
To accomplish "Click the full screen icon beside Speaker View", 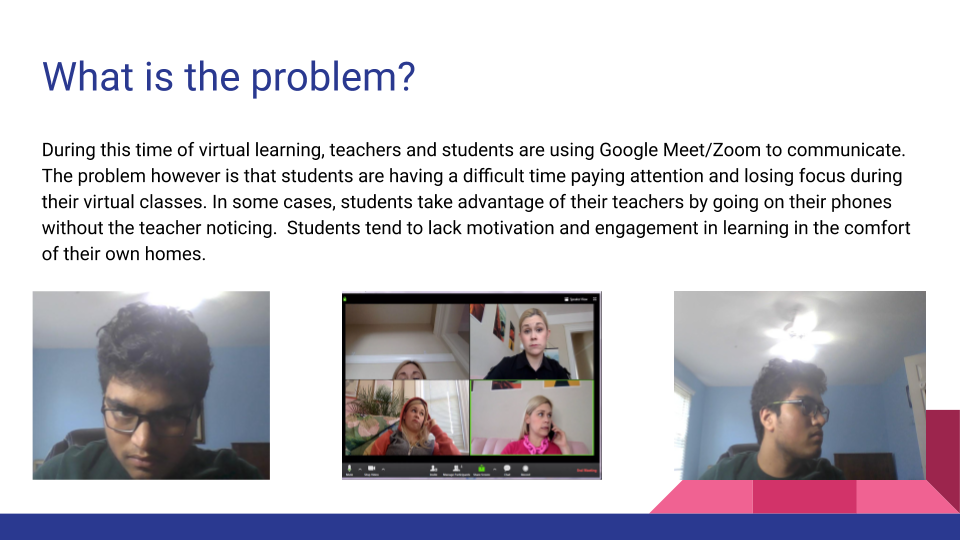I will (x=594, y=299).
